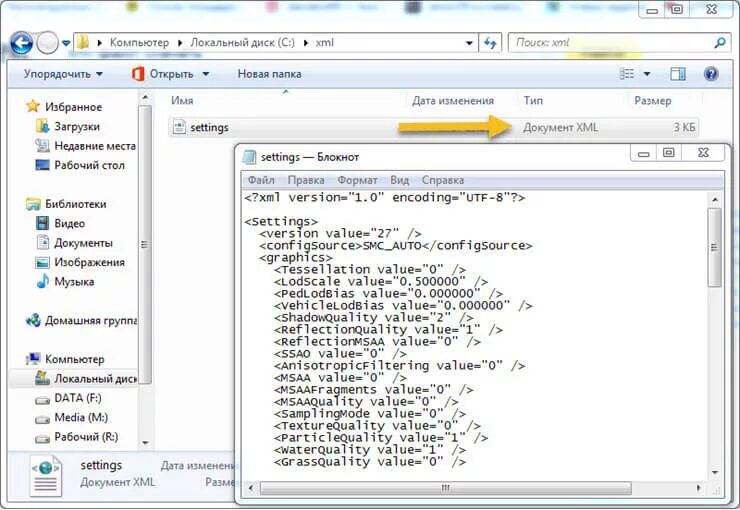740x510 pixels.
Task: Click the folder icon in address bar
Action: click(x=83, y=42)
